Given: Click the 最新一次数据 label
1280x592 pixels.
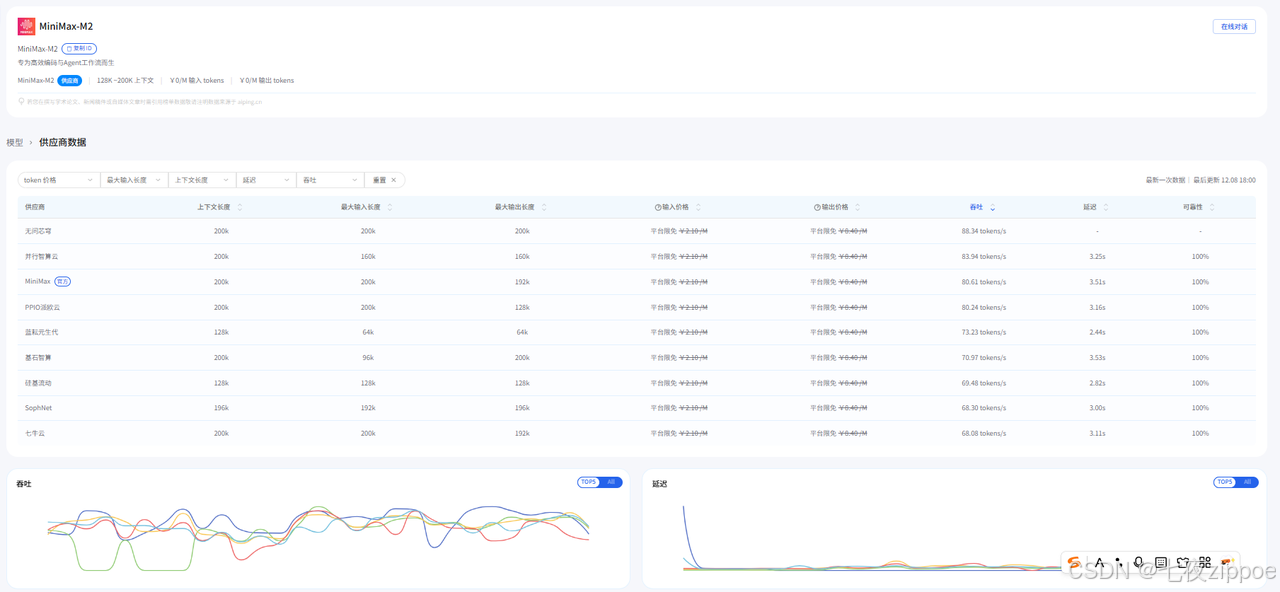Looking at the screenshot, I should (1165, 180).
